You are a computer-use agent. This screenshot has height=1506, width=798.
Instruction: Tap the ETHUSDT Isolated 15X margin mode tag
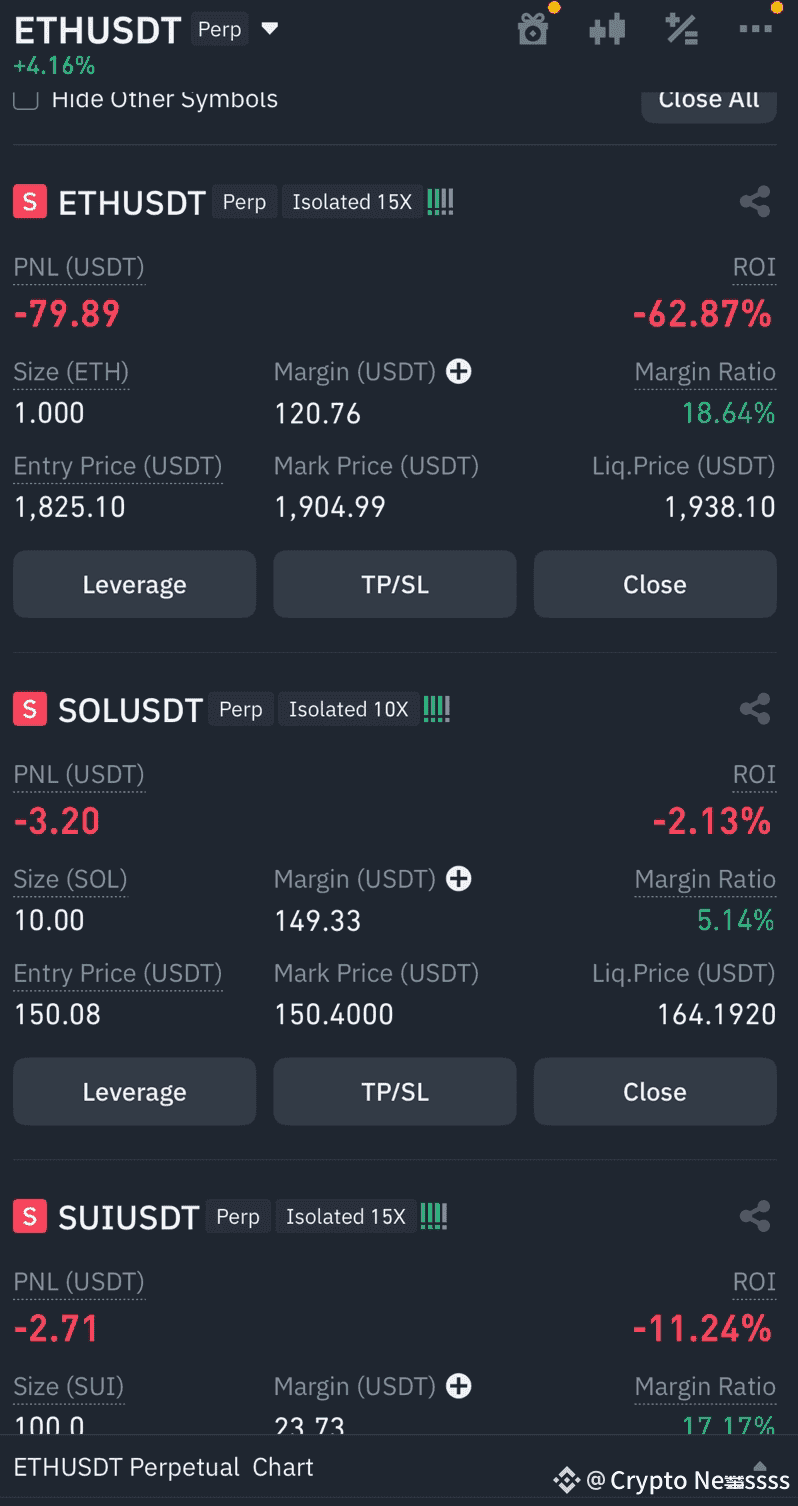coord(352,202)
